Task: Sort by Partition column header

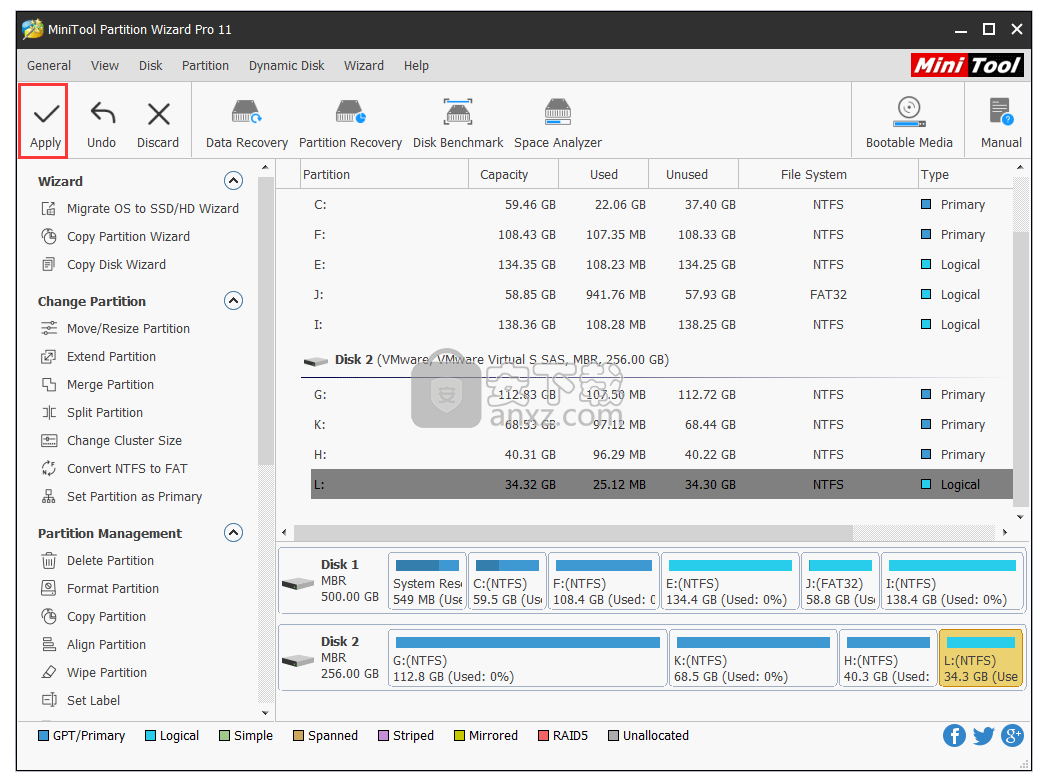Action: tap(384, 175)
